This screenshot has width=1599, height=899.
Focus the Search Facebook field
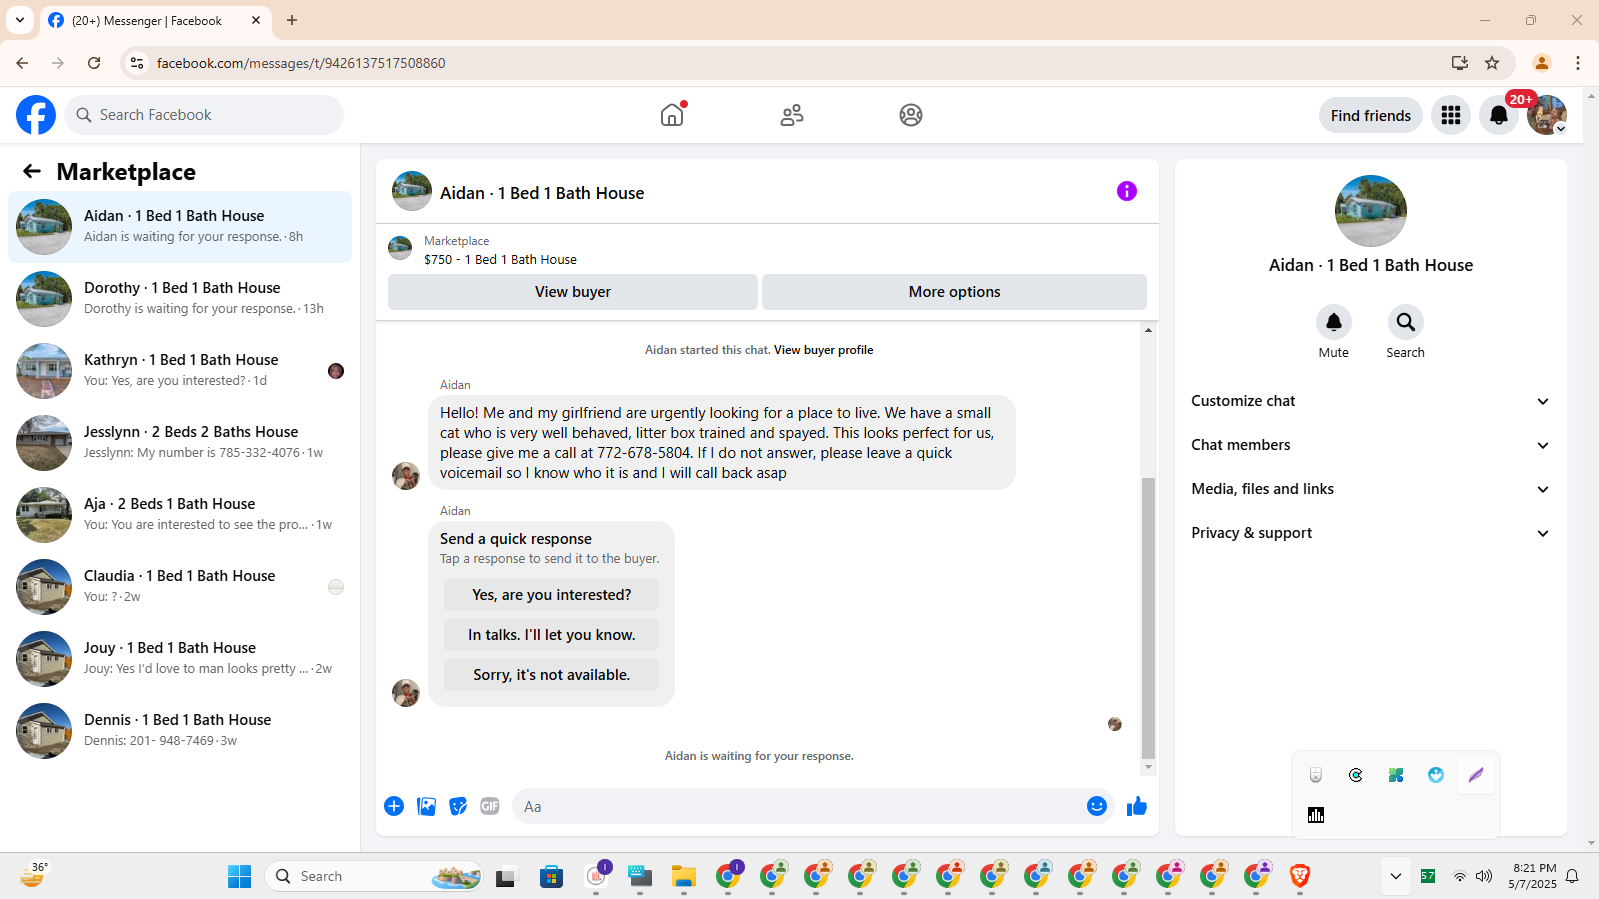(x=204, y=115)
